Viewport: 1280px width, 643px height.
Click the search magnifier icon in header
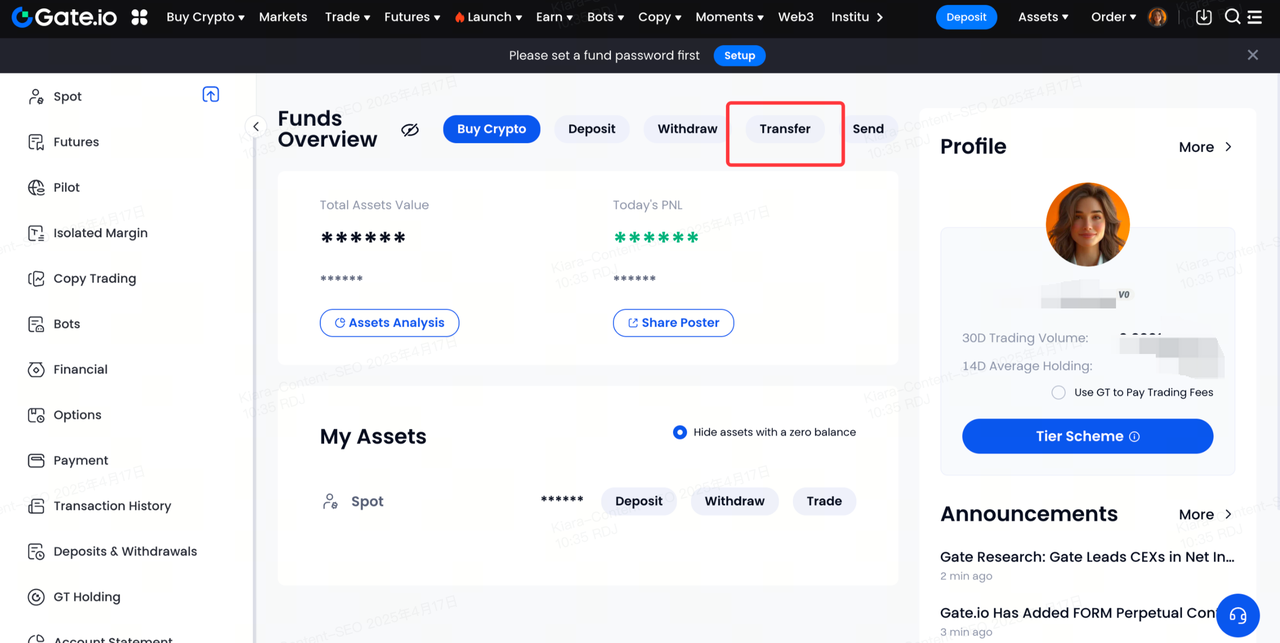(1232, 17)
